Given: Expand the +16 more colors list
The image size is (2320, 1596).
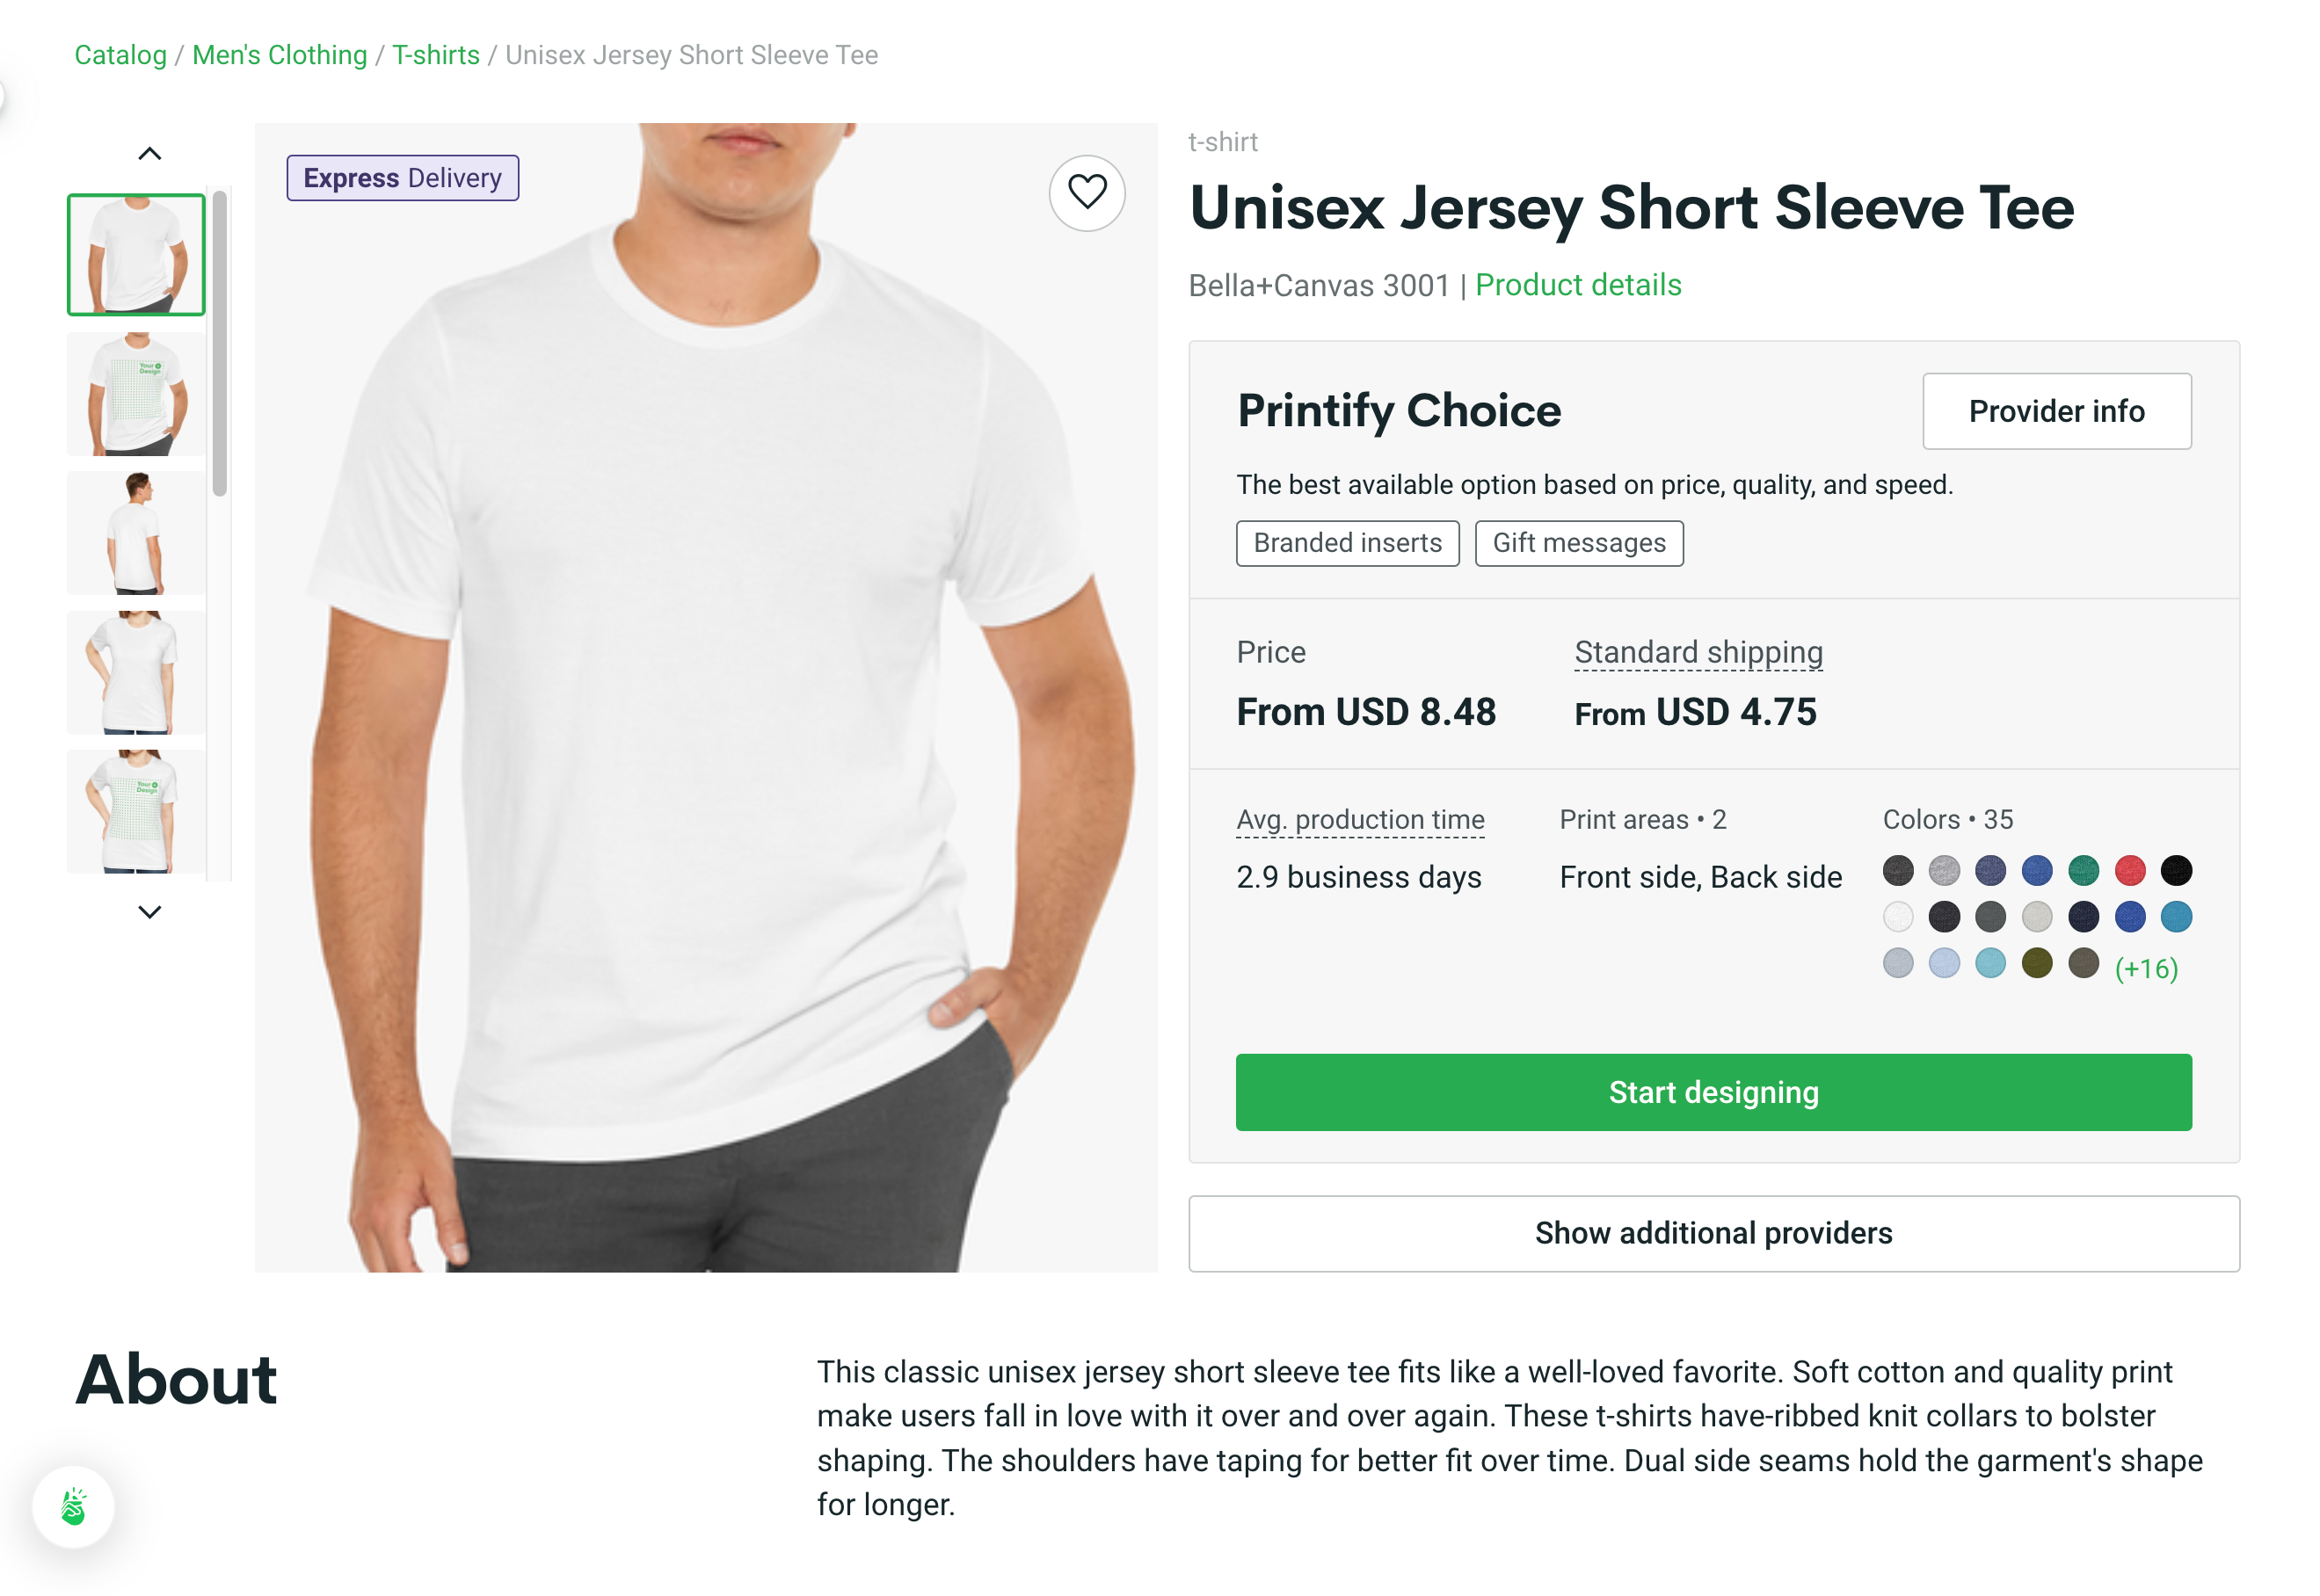Looking at the screenshot, I should pyautogui.click(x=2145, y=967).
